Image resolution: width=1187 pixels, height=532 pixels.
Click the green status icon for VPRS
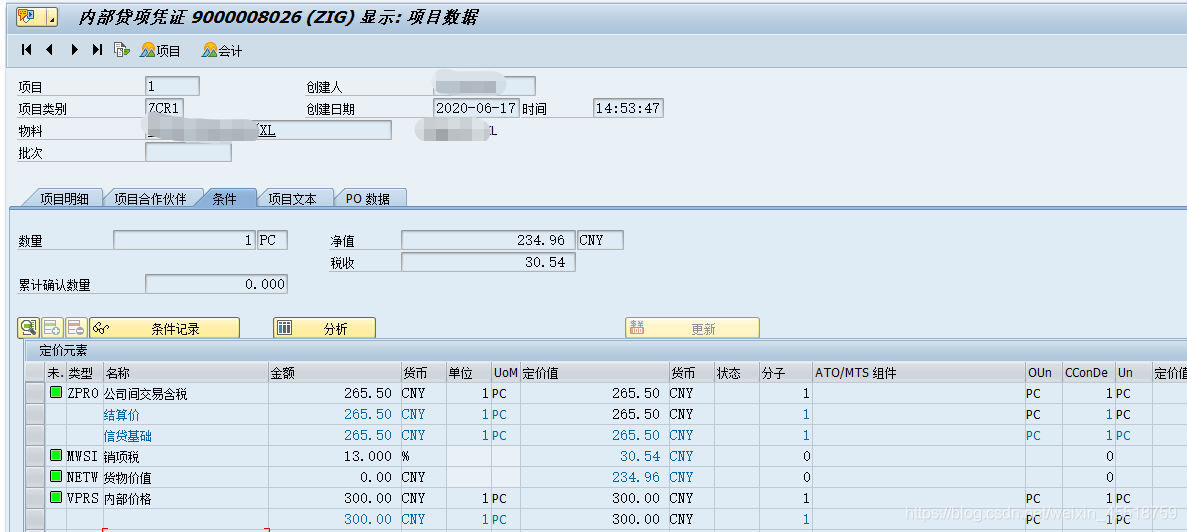click(x=56, y=498)
